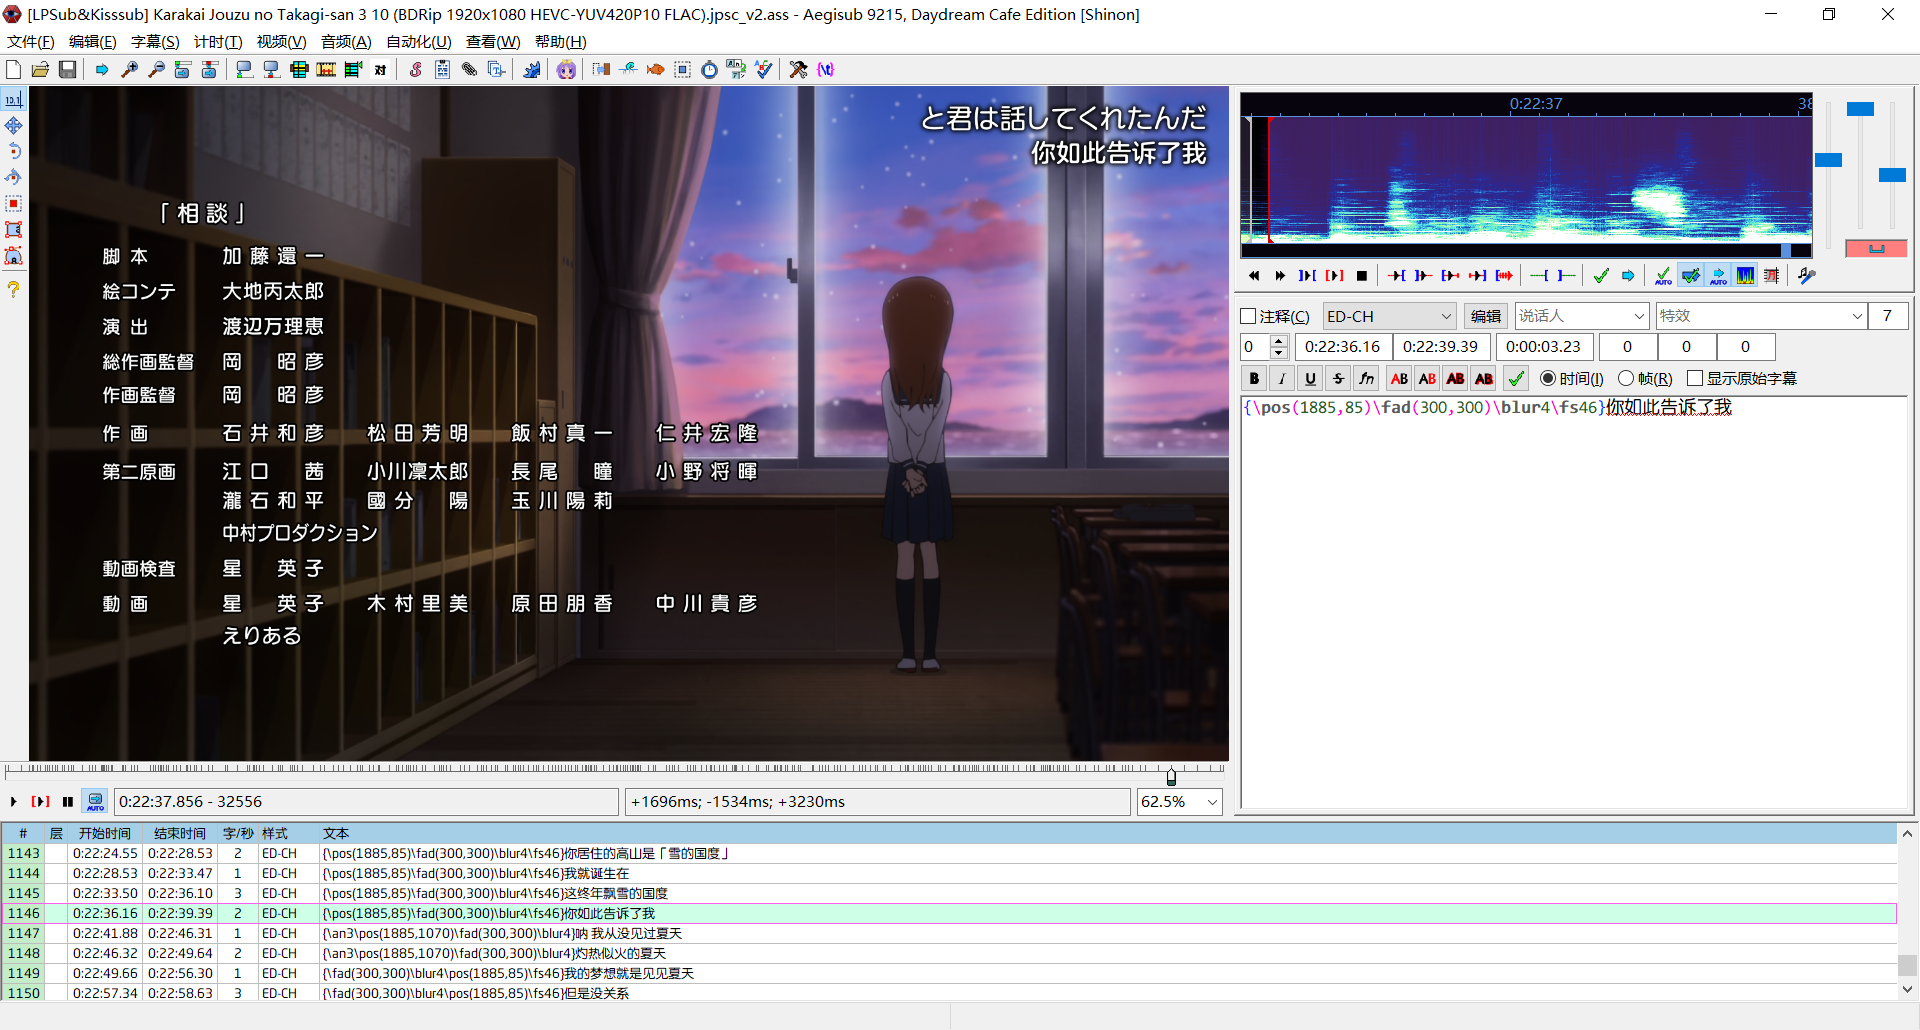
Task: Create a new subtitle file
Action: click(x=13, y=69)
